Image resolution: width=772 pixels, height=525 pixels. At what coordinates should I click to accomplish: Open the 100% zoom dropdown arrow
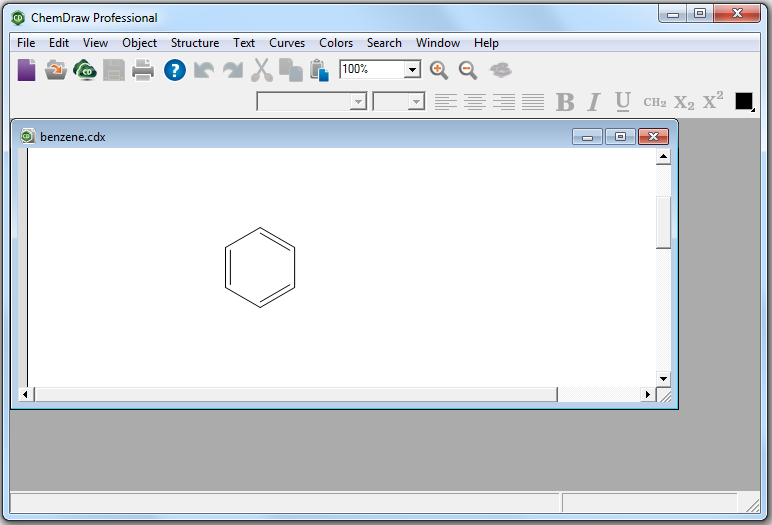pyautogui.click(x=413, y=69)
